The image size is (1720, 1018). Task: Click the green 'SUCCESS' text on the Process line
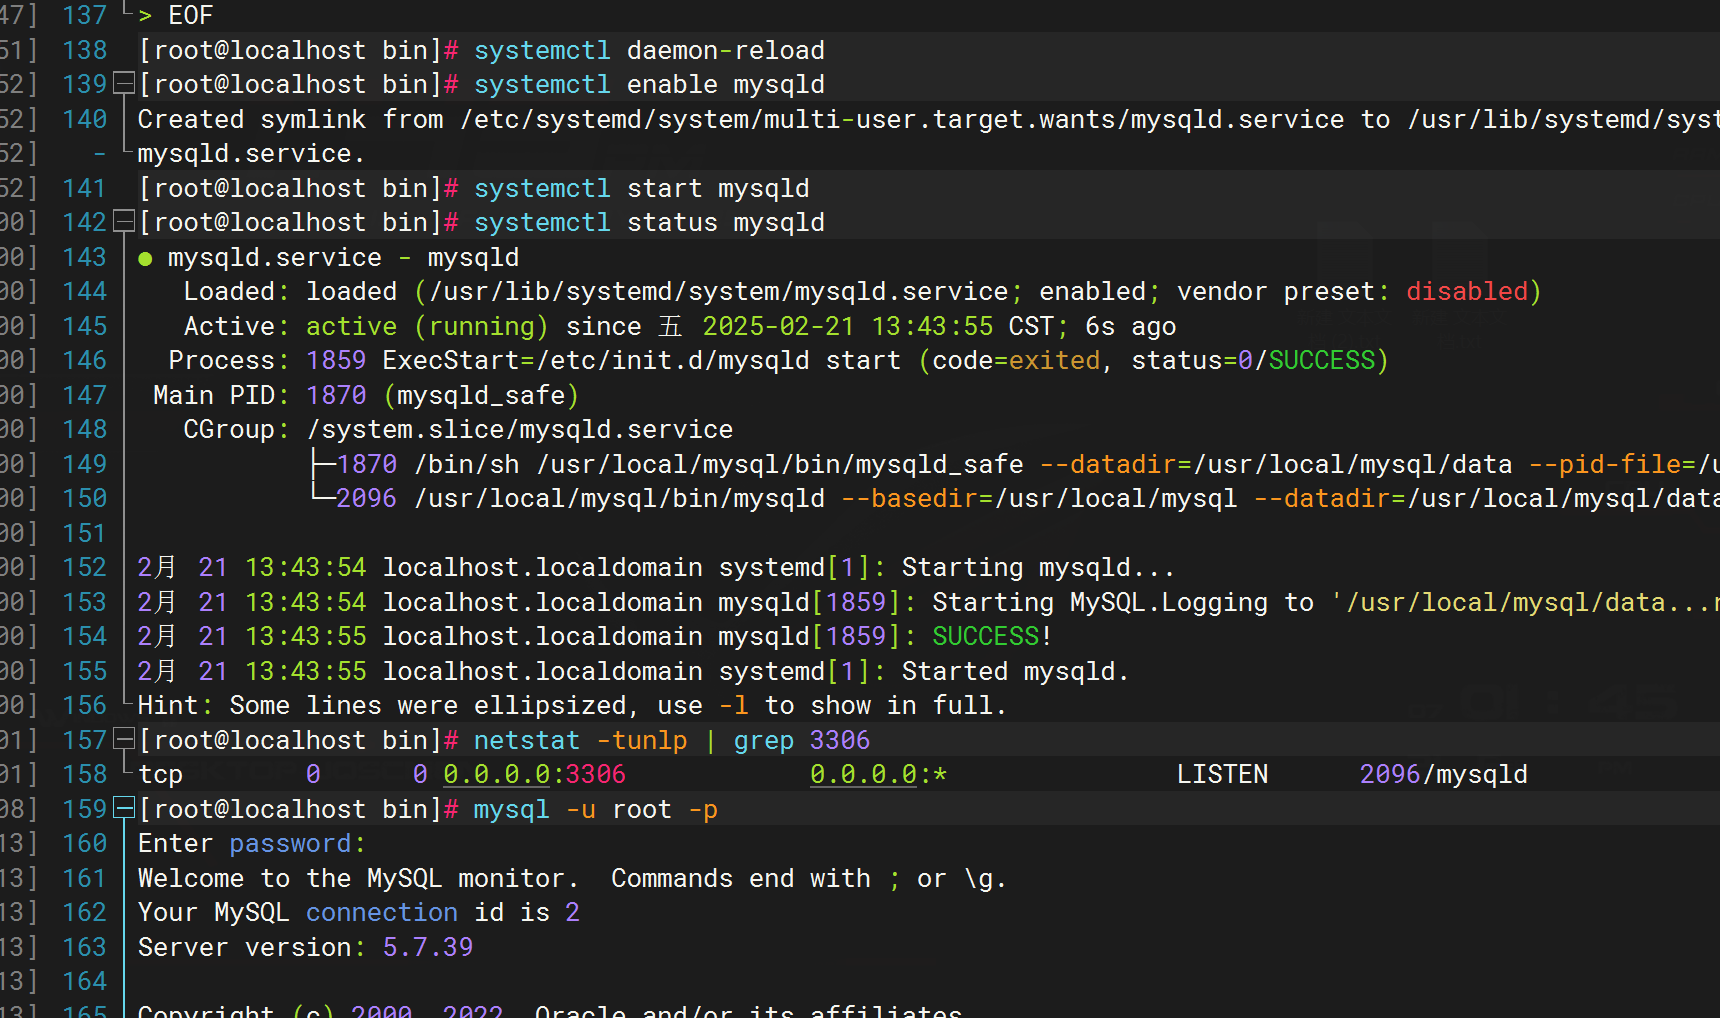point(1321,361)
